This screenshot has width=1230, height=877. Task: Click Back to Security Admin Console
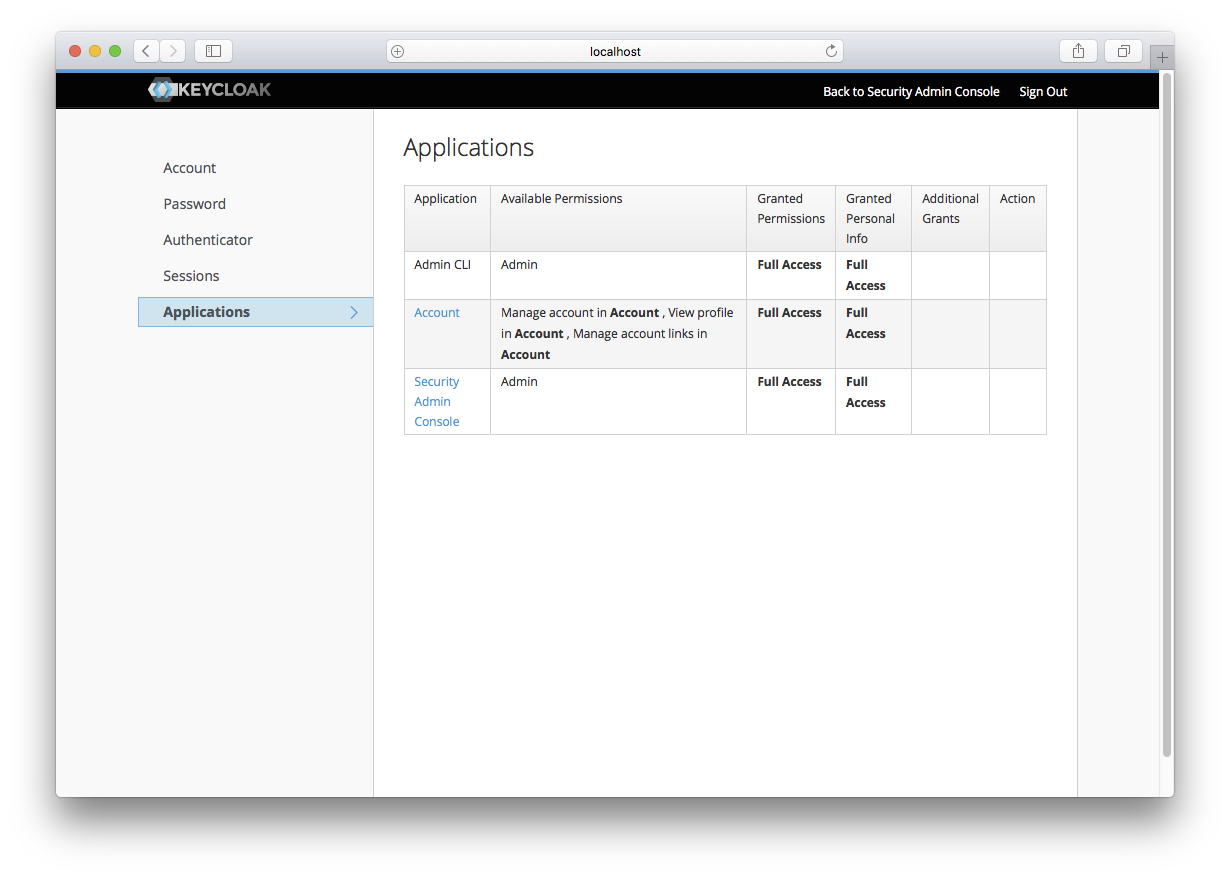point(911,91)
